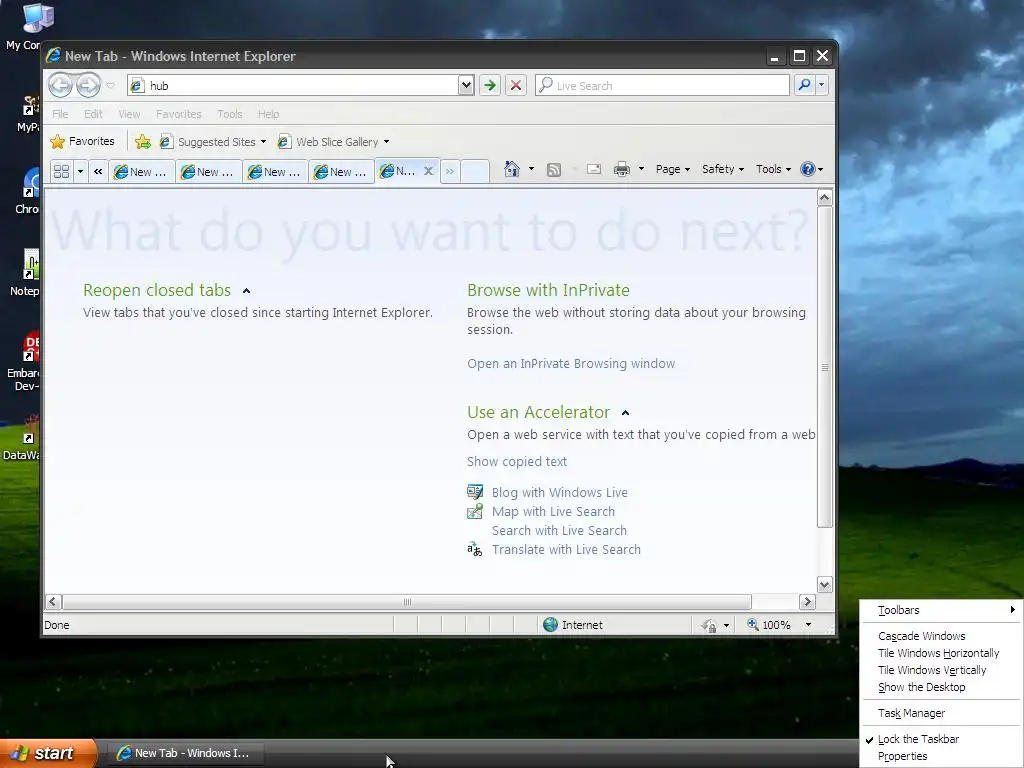Select Task Manager from context menu

point(911,712)
